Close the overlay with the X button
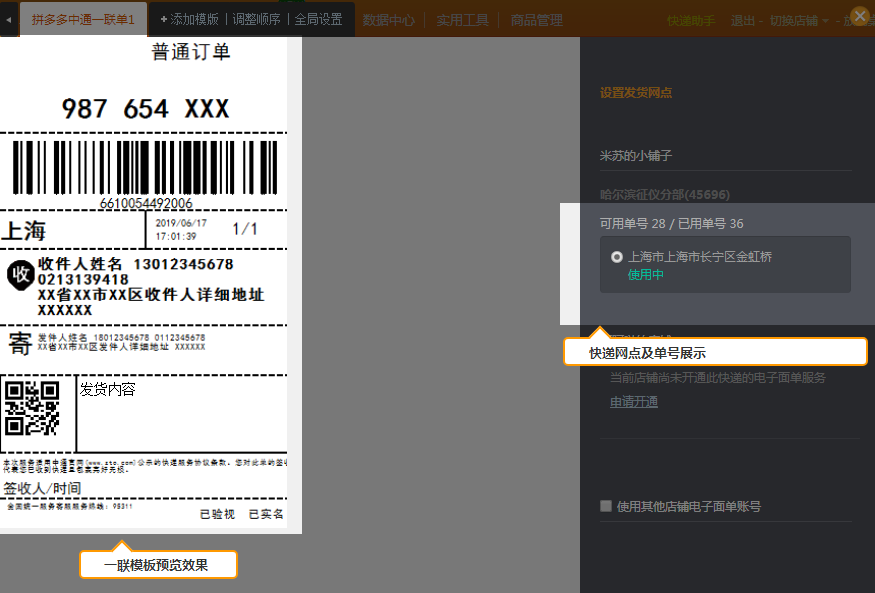 (x=859, y=16)
